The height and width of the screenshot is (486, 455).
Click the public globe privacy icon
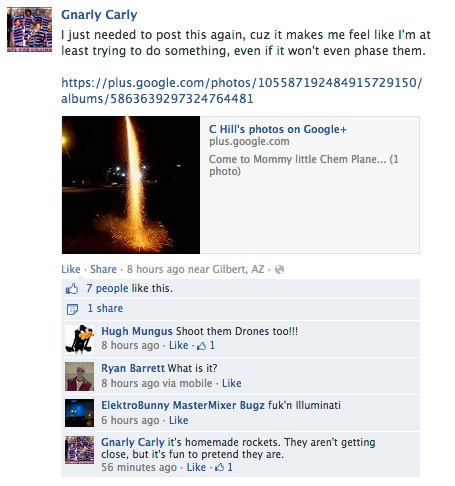tap(280, 269)
